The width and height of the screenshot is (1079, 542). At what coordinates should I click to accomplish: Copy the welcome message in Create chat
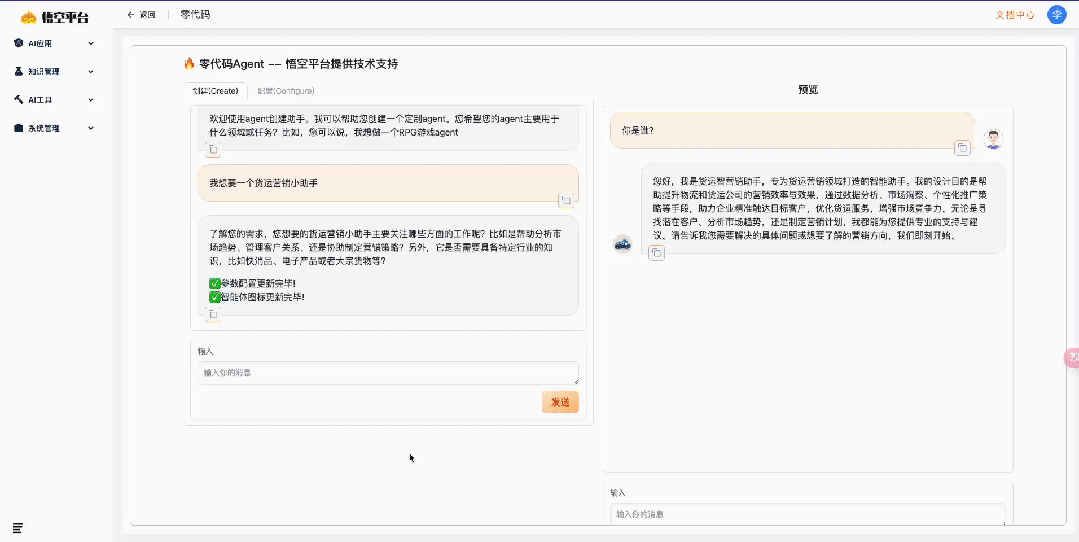click(x=213, y=149)
